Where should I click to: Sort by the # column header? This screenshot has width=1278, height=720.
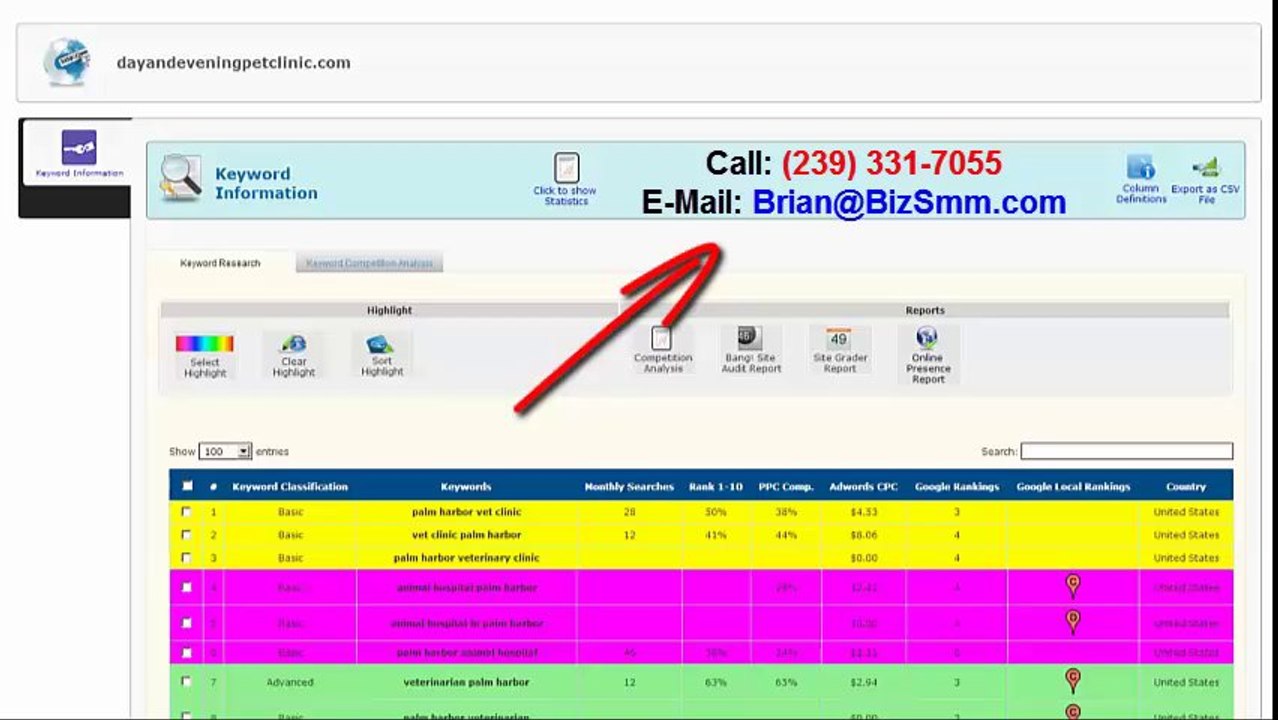(x=213, y=487)
